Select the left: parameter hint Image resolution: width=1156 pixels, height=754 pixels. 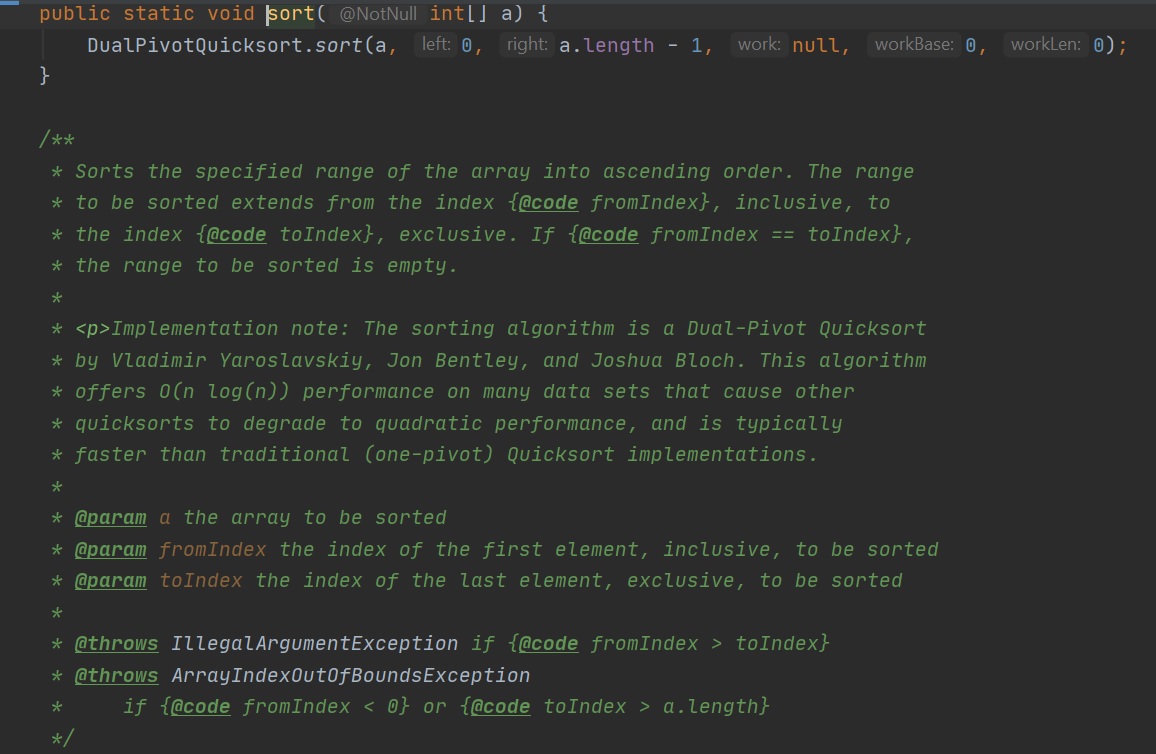[x=436, y=45]
